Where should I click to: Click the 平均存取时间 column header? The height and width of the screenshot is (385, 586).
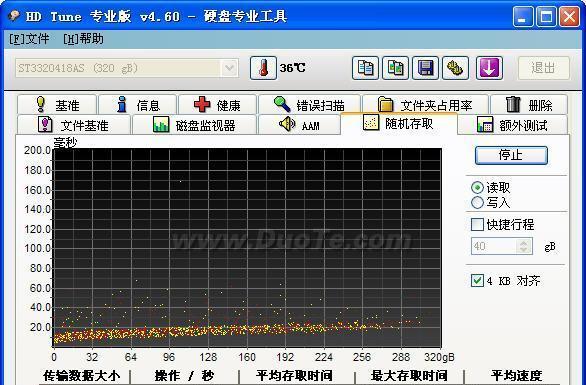tap(294, 376)
